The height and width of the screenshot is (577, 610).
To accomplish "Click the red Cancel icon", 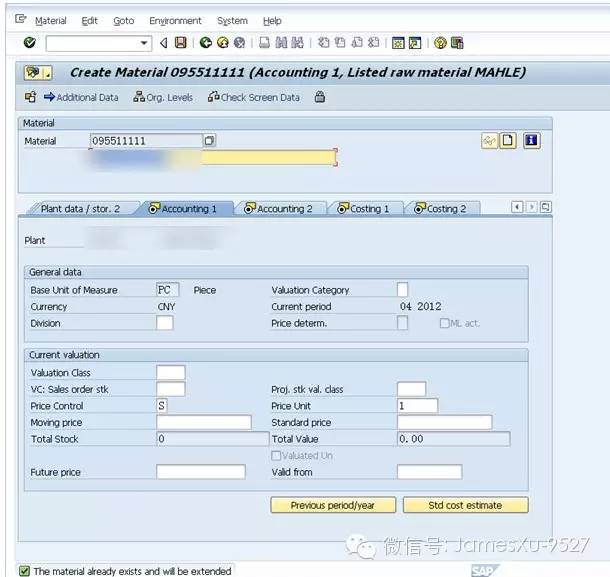I will (240, 42).
